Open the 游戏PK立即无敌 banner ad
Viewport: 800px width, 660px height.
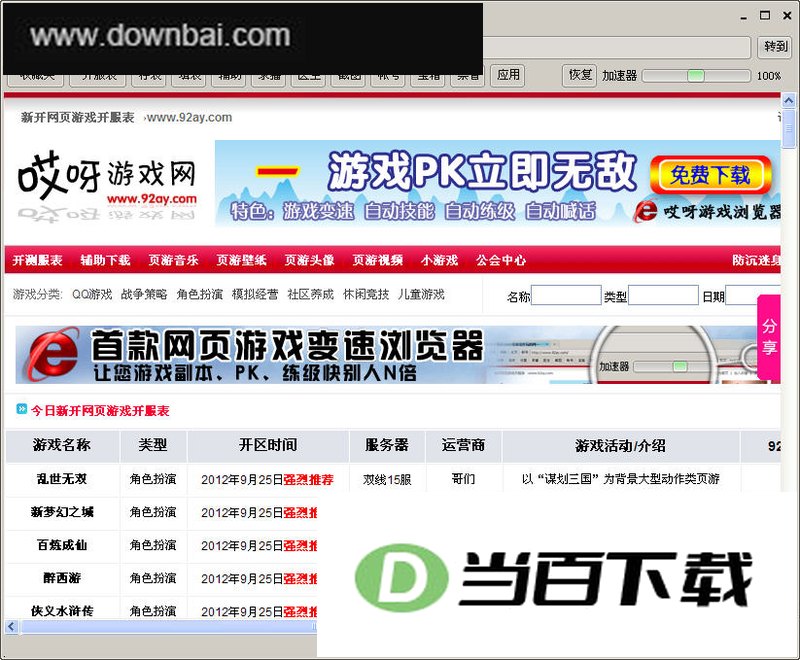click(x=497, y=184)
